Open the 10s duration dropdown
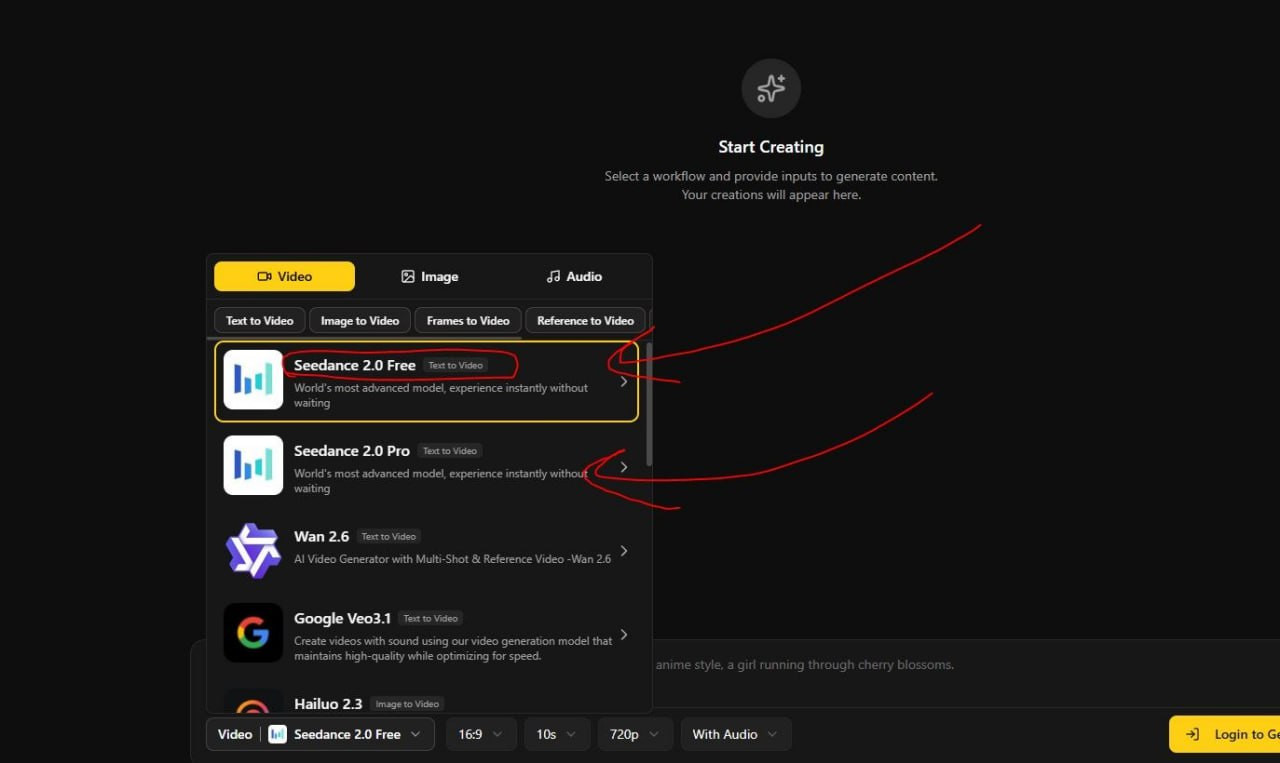Screen dimensions: 1280x763 (557, 734)
